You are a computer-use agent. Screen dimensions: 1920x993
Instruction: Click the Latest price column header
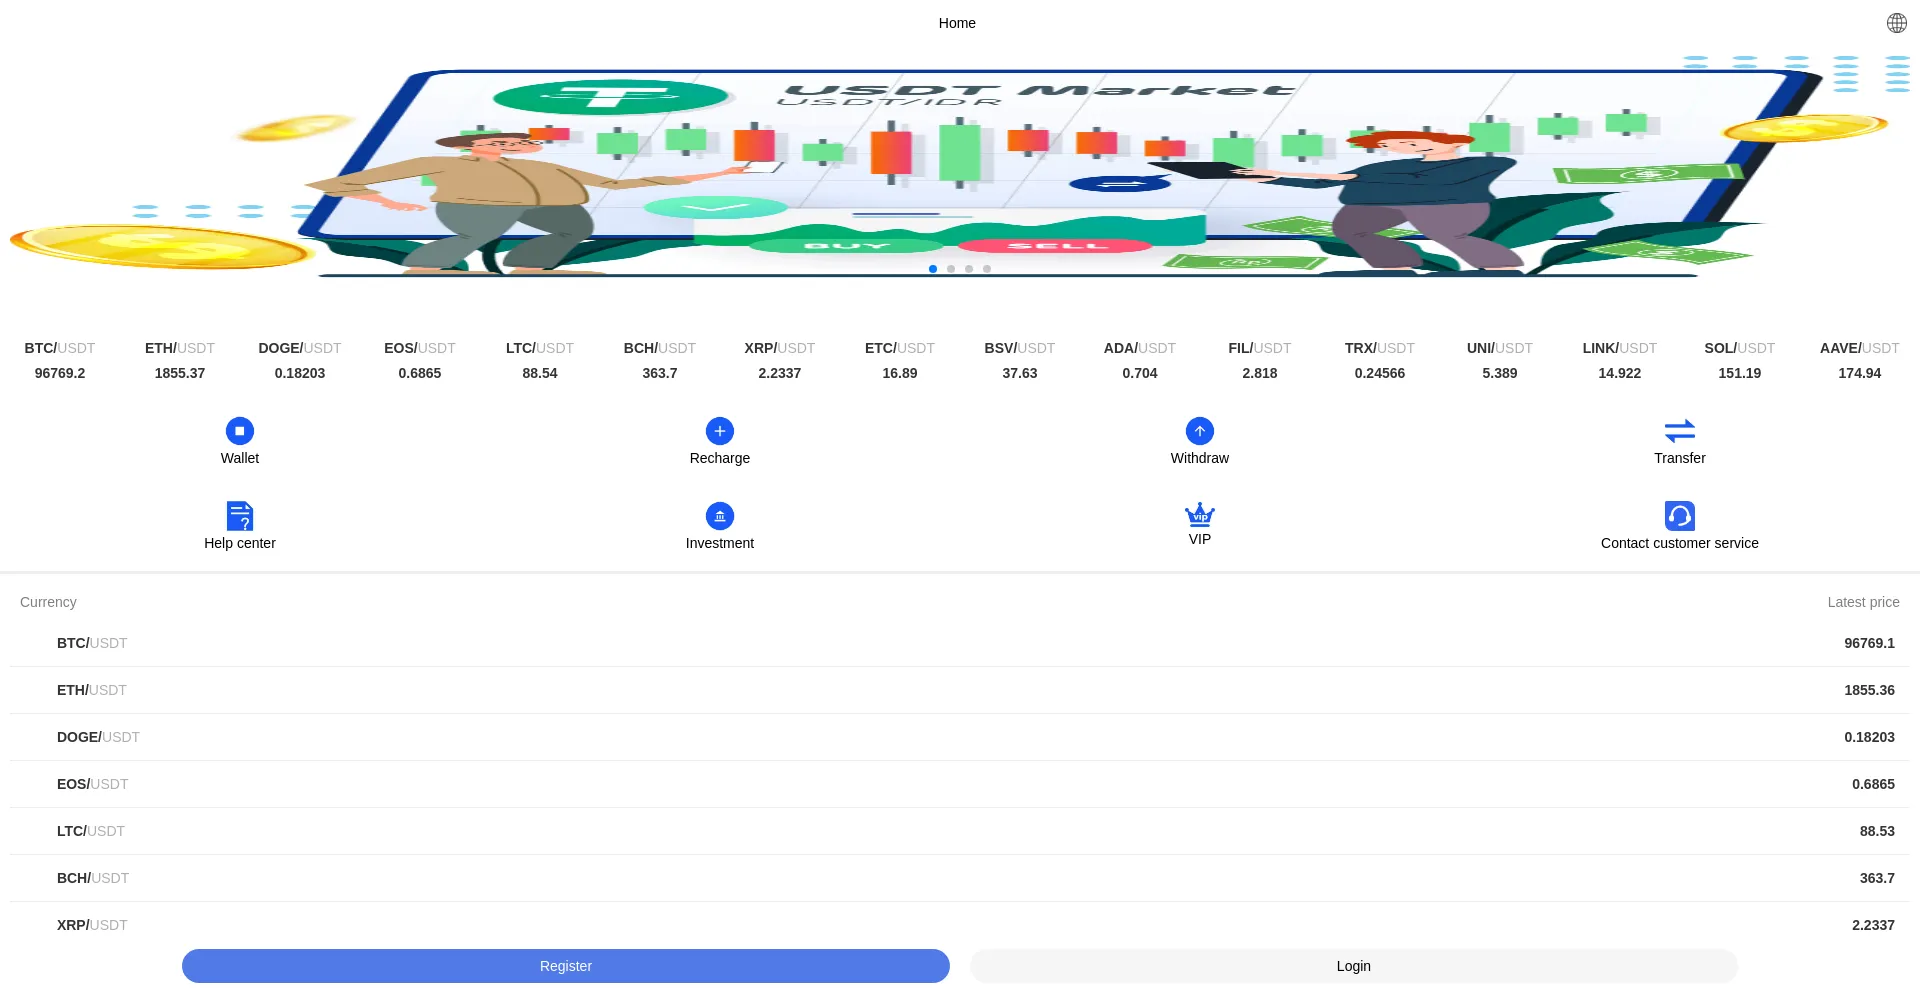coord(1863,602)
